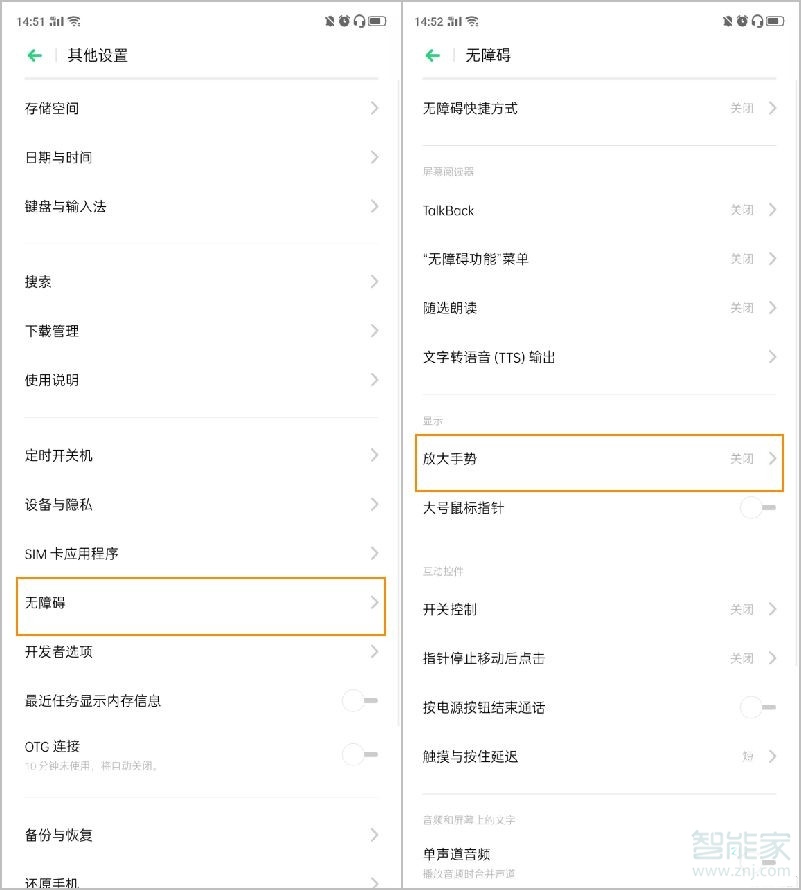Toggle 最近任务显示内存信息 switch

(359, 701)
